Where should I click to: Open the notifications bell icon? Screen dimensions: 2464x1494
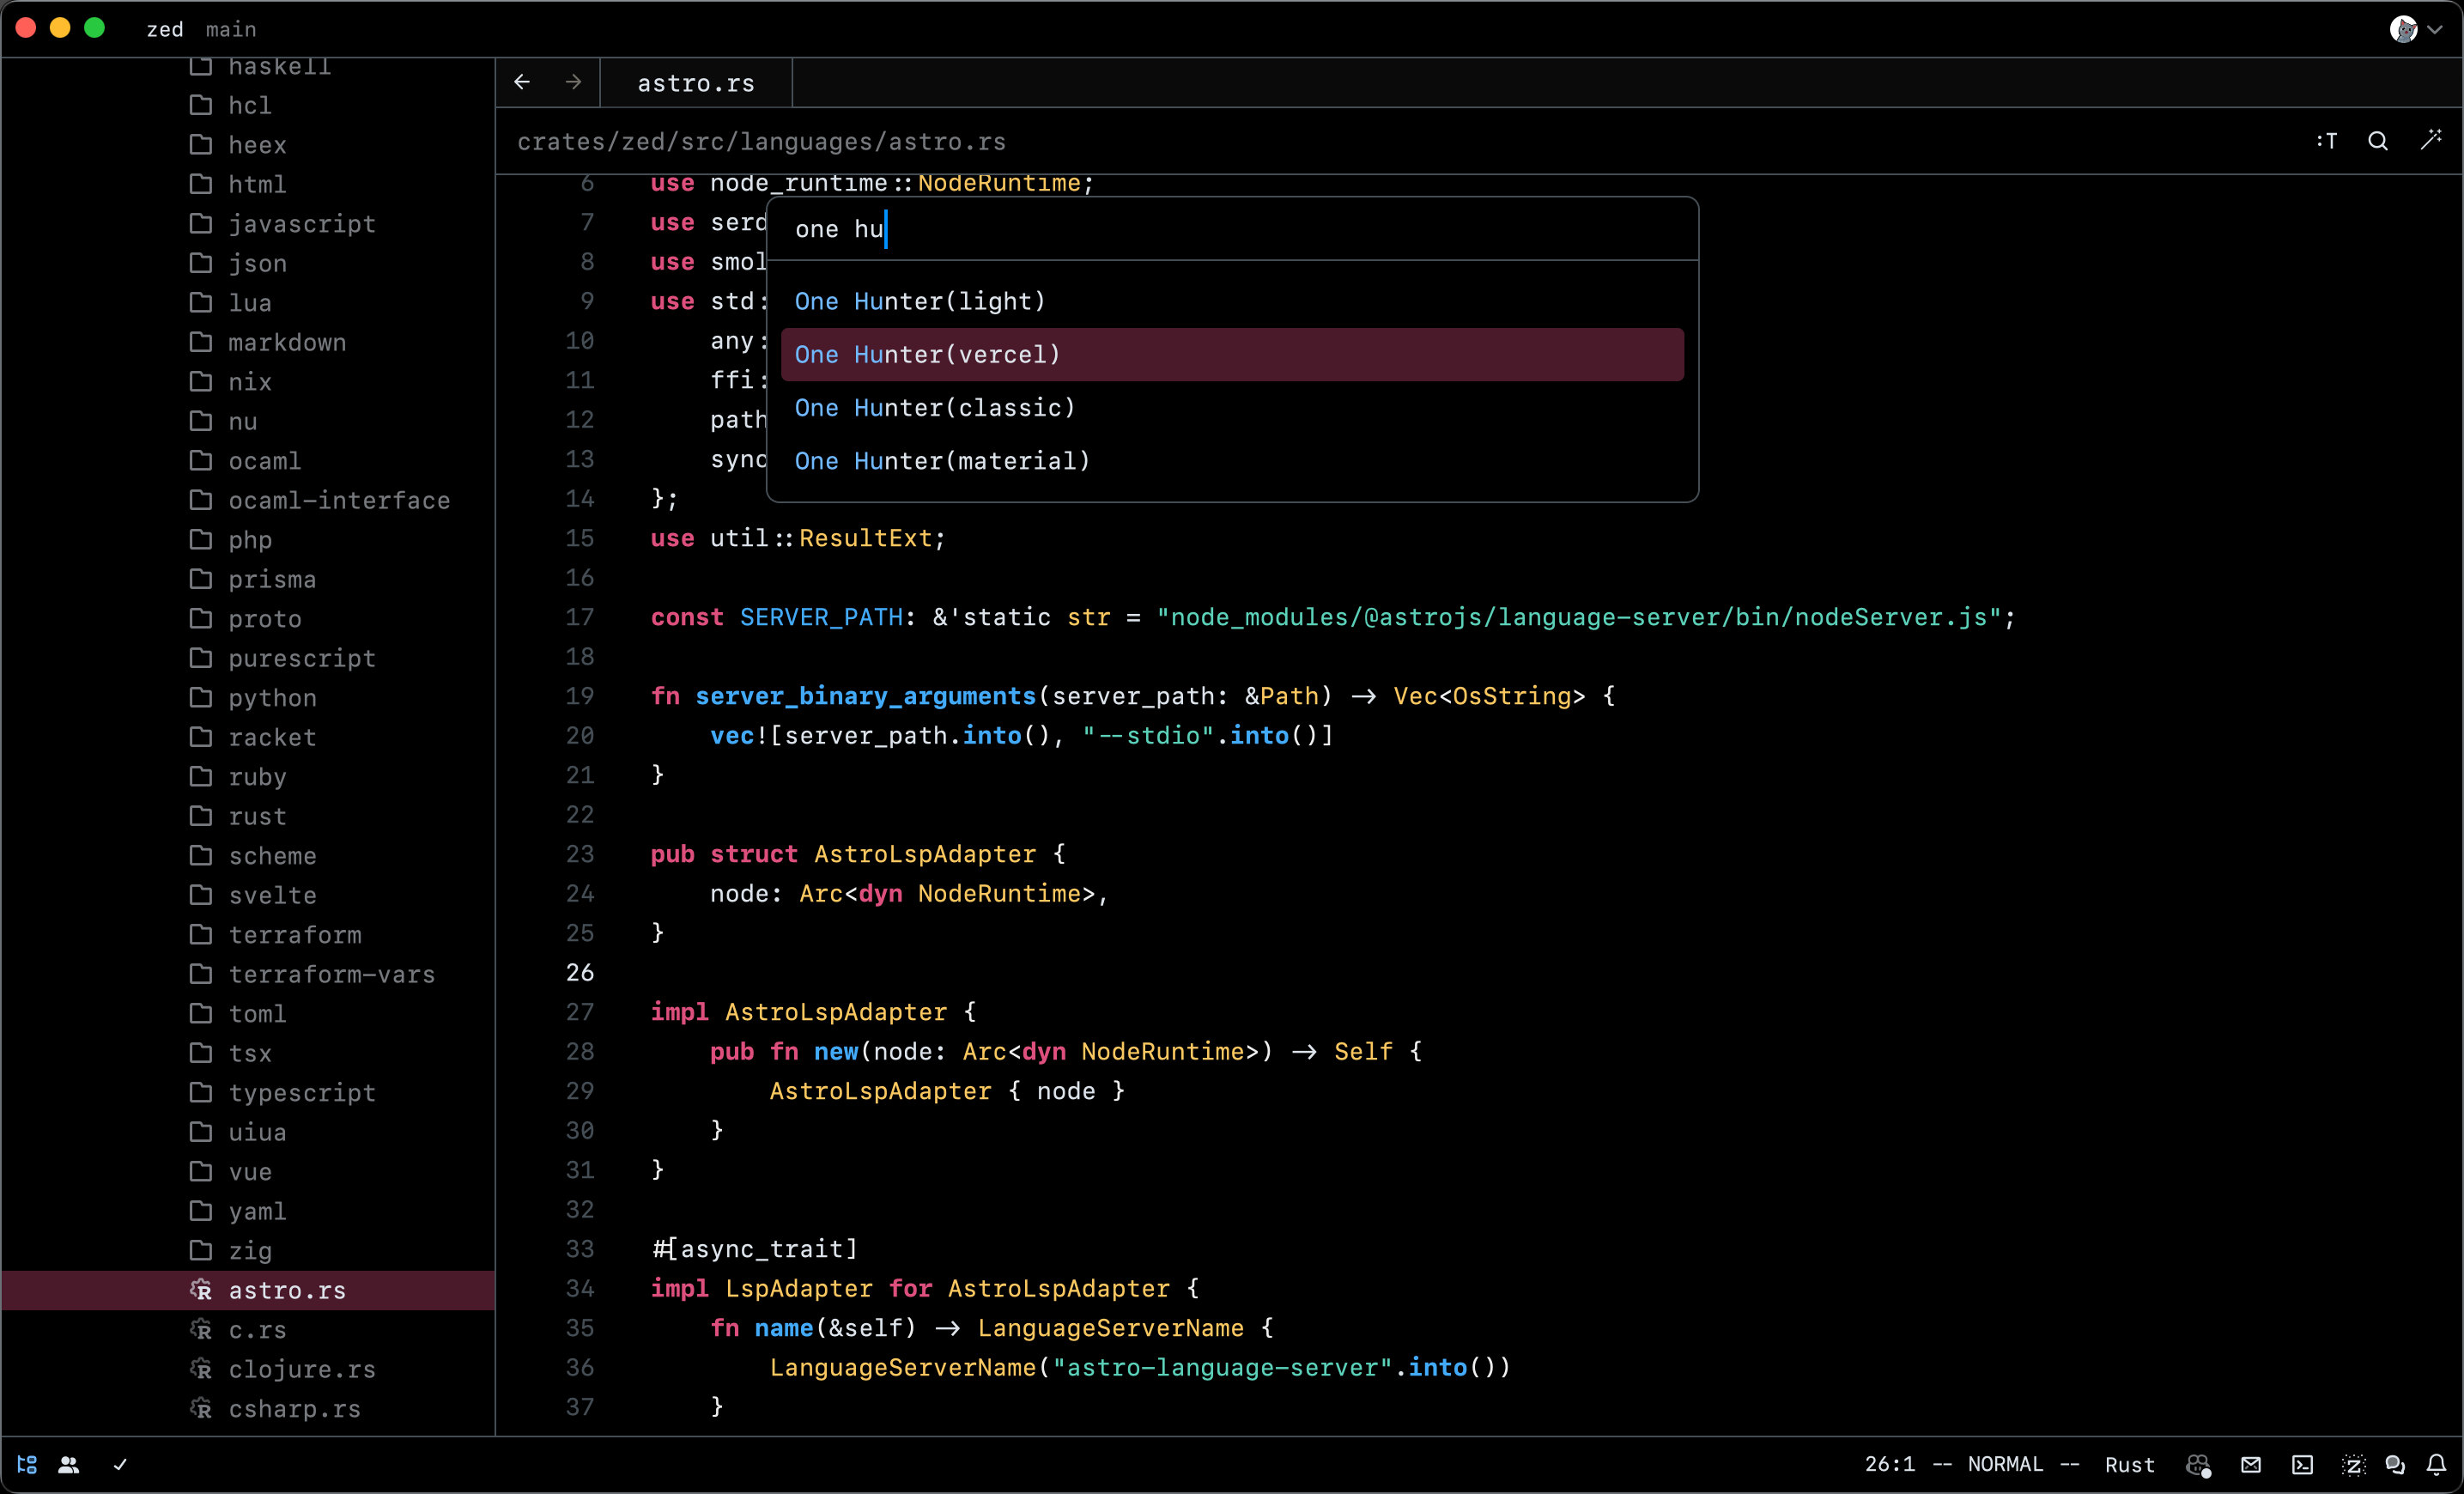[2436, 1464]
